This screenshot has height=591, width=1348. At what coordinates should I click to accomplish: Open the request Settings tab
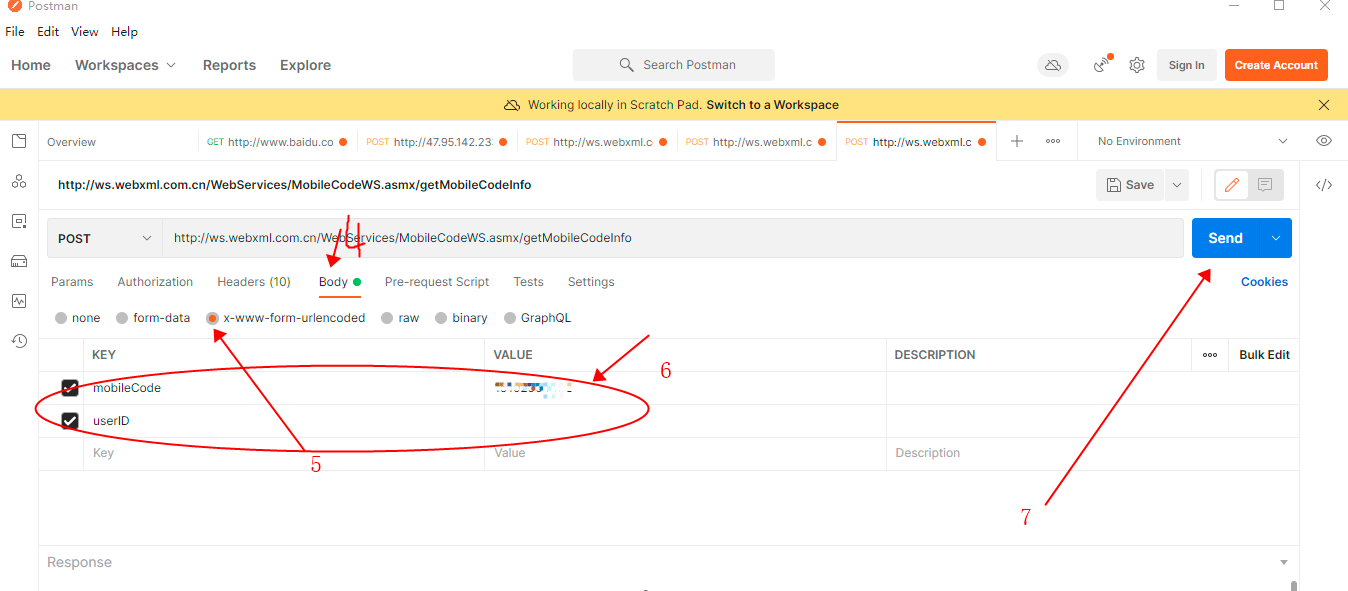591,282
